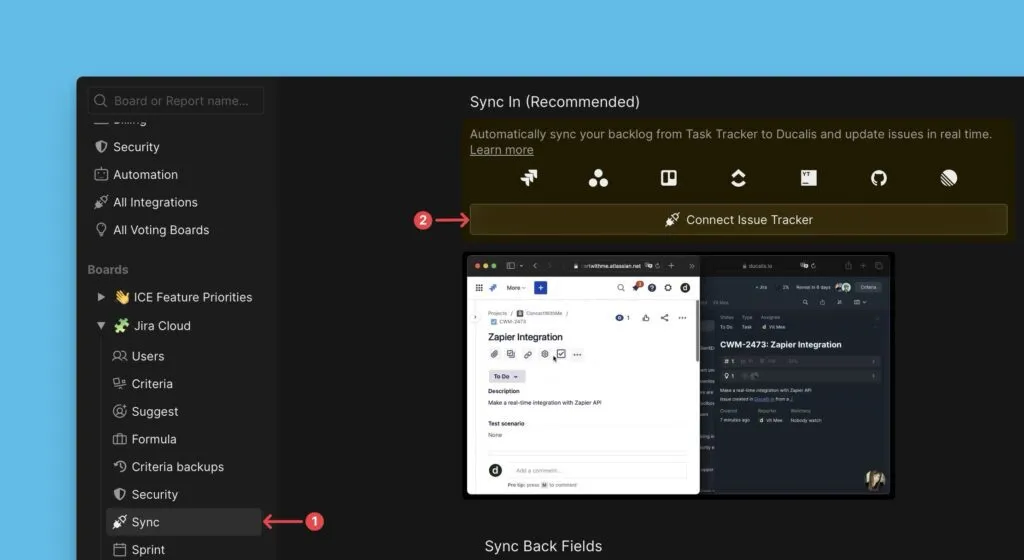Select the Linear tracker icon
This screenshot has height=560, width=1024.
click(948, 178)
